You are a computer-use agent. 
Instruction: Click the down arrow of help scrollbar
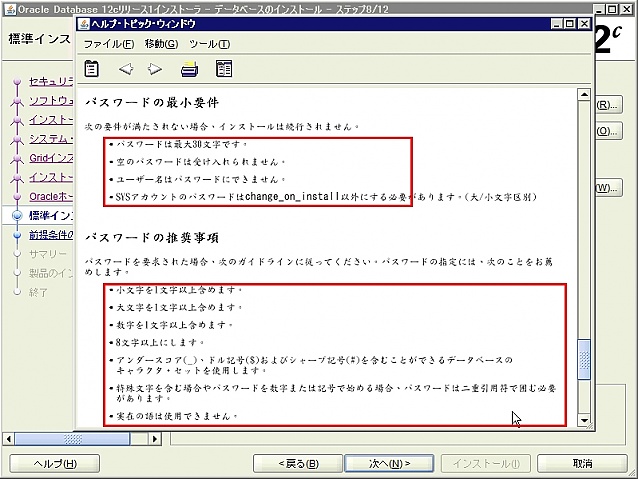pos(584,420)
